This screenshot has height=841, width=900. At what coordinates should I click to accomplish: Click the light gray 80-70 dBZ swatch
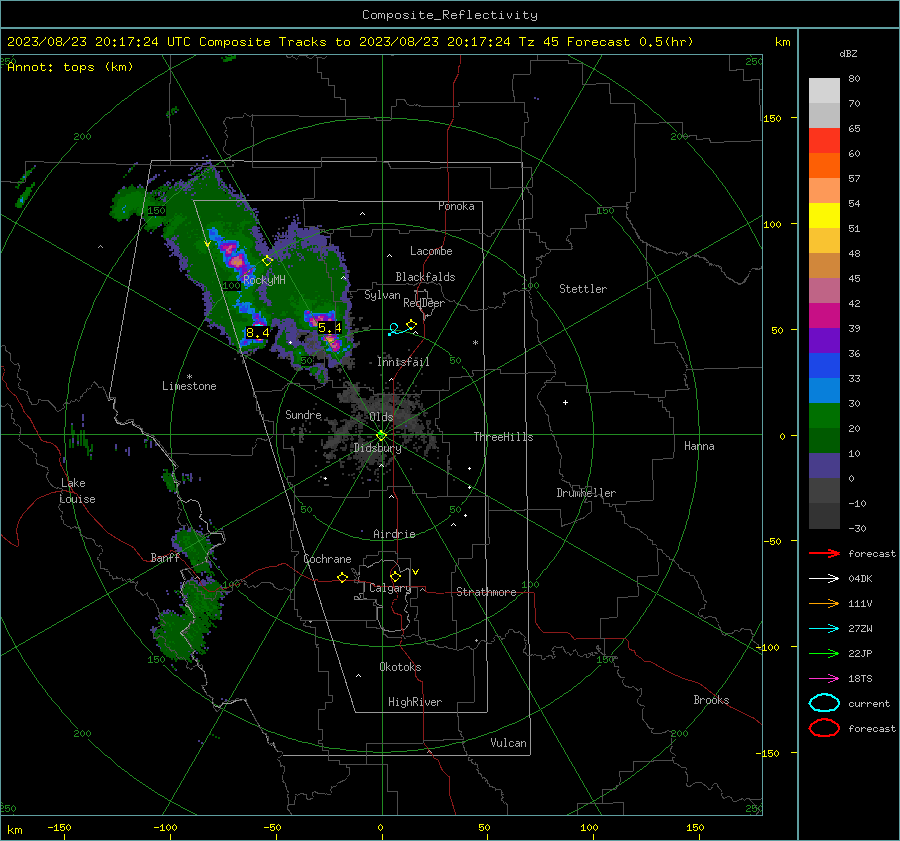pyautogui.click(x=824, y=91)
